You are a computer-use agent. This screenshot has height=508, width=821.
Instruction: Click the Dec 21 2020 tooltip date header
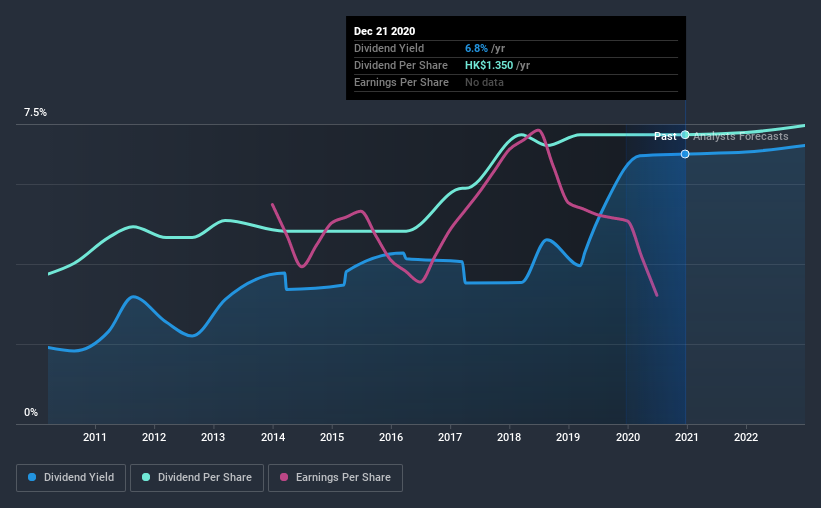pos(384,31)
